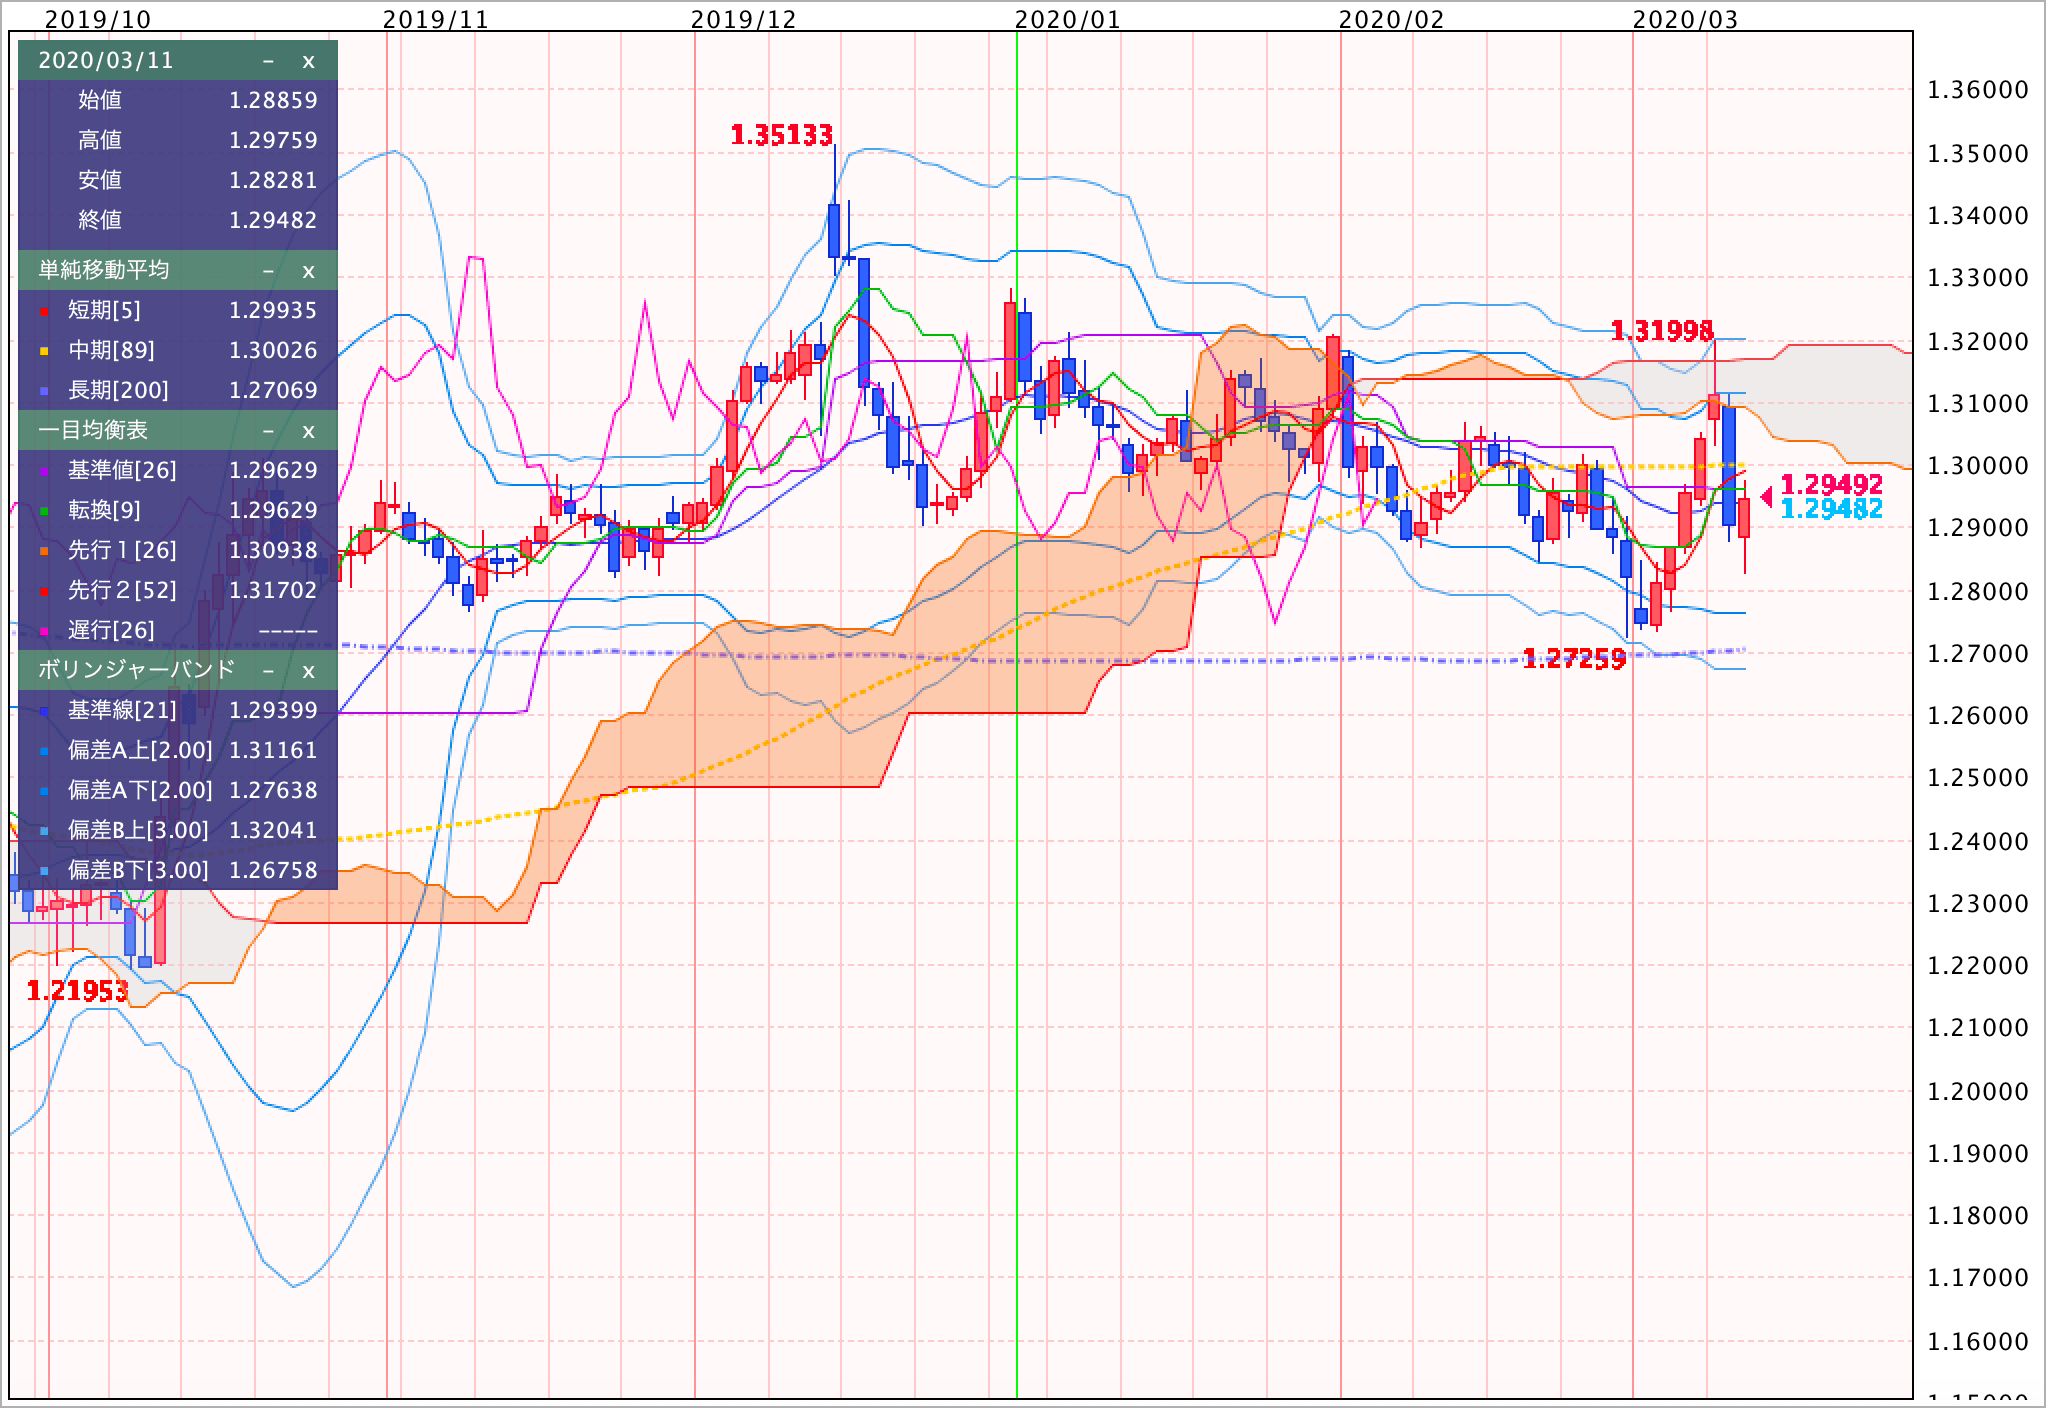Image resolution: width=2046 pixels, height=1408 pixels.
Task: Click the 2019/12 date axis label
Action: click(744, 19)
